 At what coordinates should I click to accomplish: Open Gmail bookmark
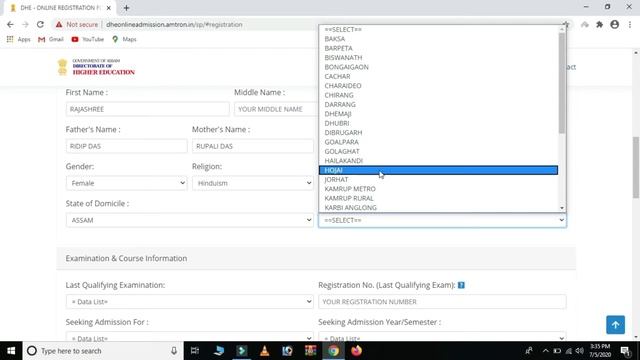(51, 39)
